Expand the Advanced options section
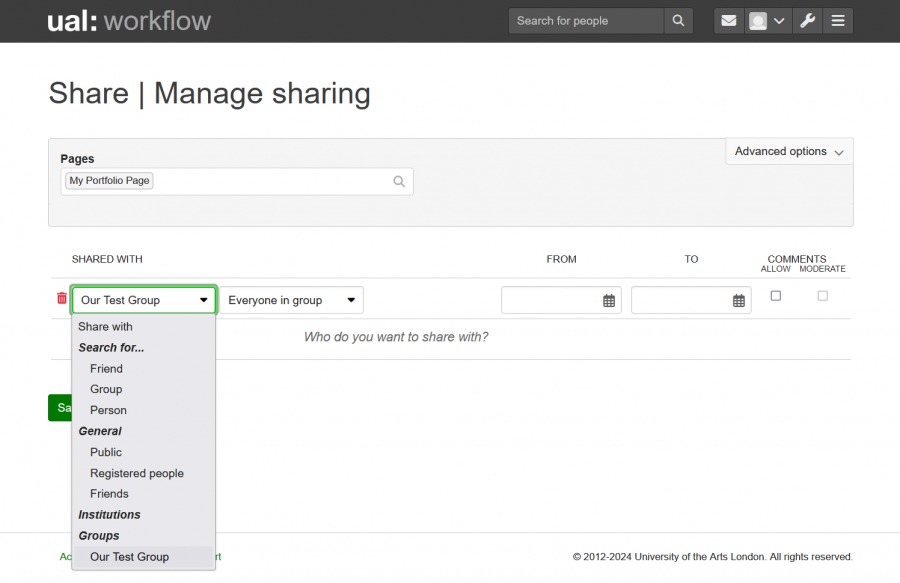Image resolution: width=900 pixels, height=583 pixels. [x=788, y=151]
